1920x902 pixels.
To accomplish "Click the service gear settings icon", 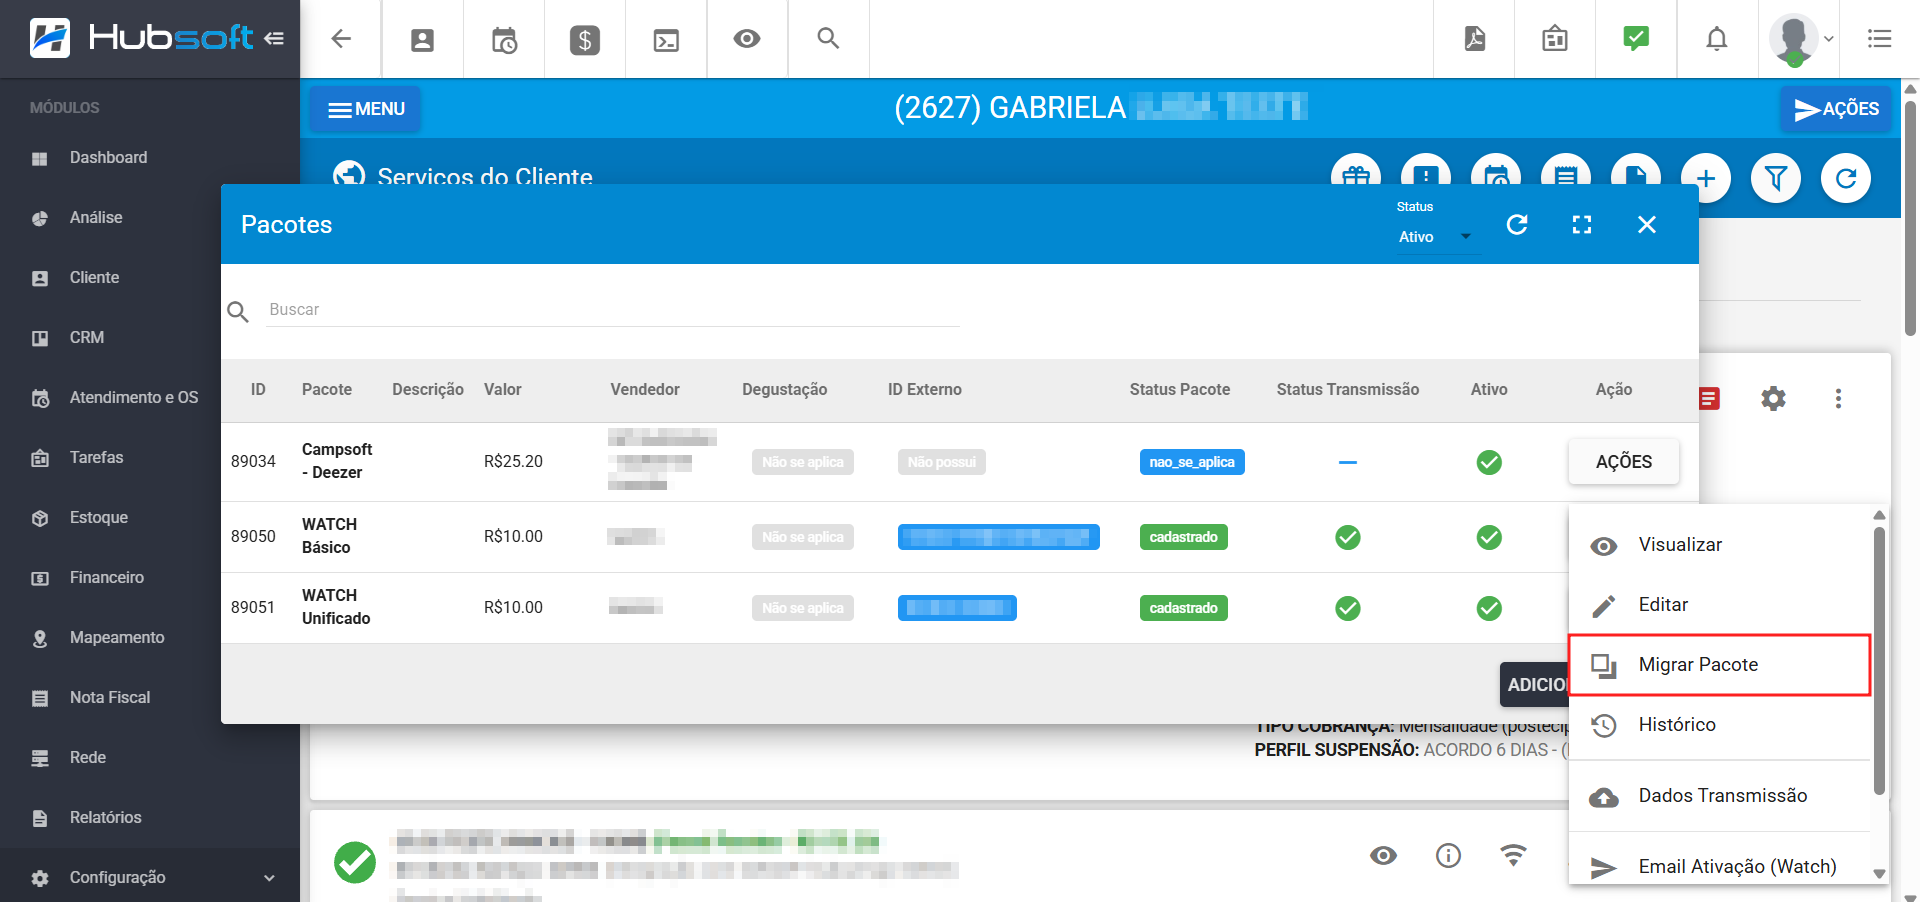I will click(1773, 399).
